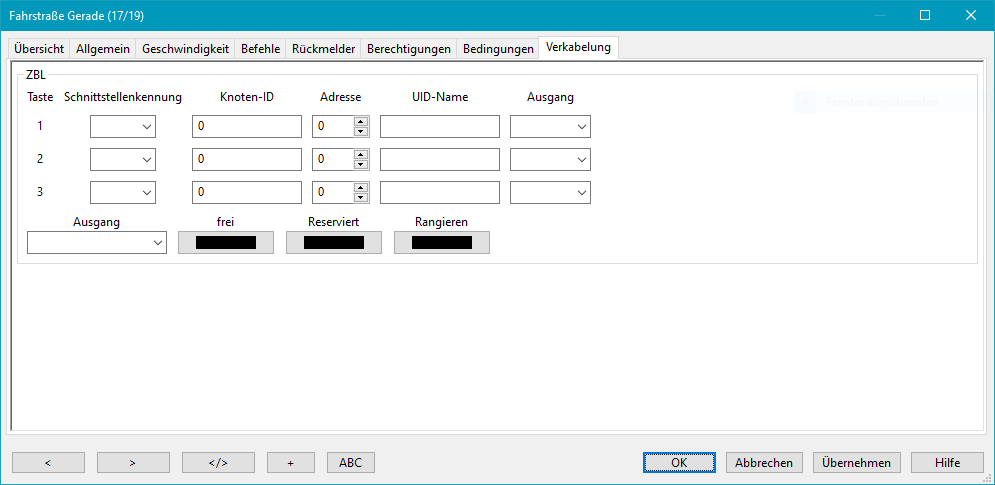Open the Geschwindigkeit tab

pyautogui.click(x=185, y=48)
